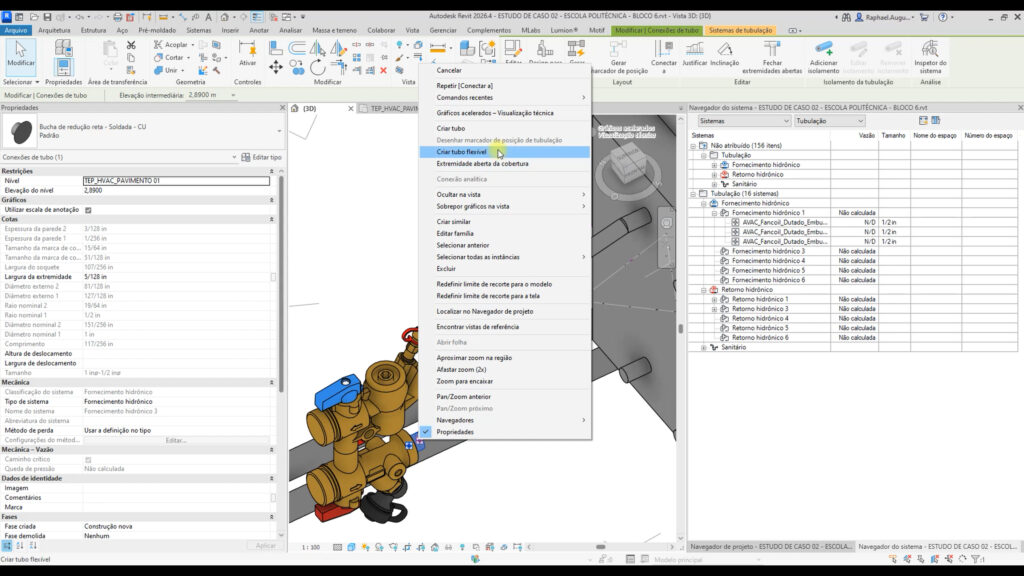Image resolution: width=1024 pixels, height=576 pixels.
Task: Open the Arquivo menu
Action: [16, 30]
